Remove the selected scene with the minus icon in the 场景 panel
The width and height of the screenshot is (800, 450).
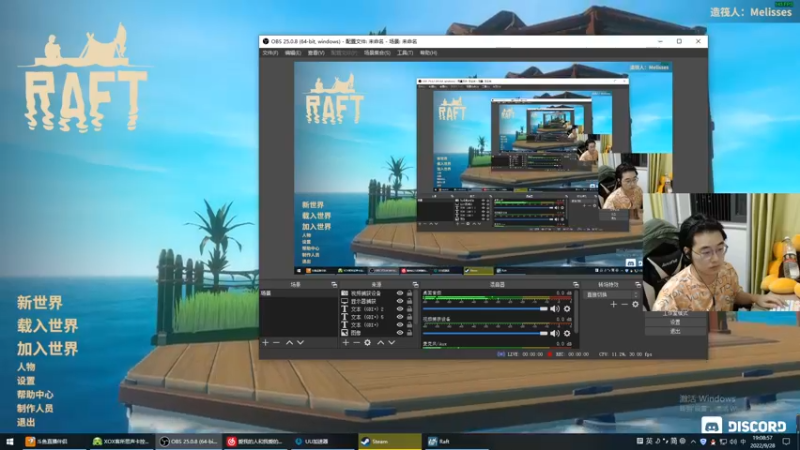coord(277,343)
